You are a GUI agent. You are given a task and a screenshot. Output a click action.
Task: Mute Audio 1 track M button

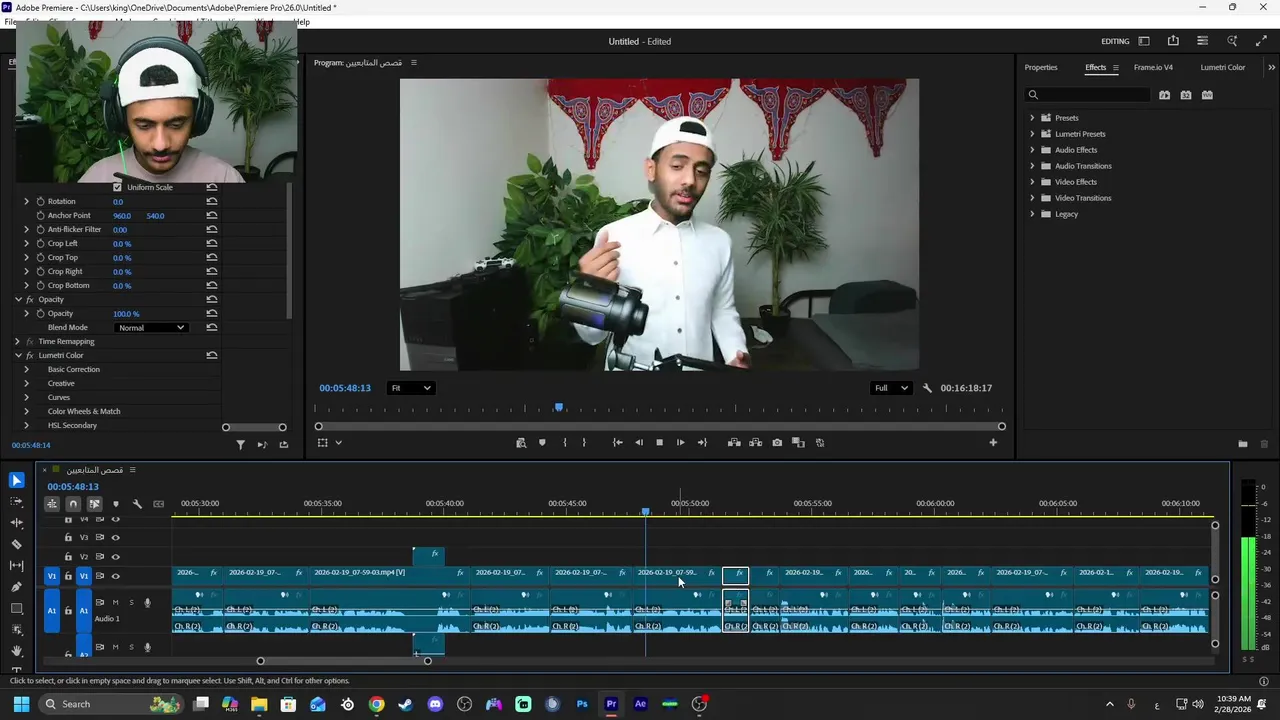tap(115, 603)
